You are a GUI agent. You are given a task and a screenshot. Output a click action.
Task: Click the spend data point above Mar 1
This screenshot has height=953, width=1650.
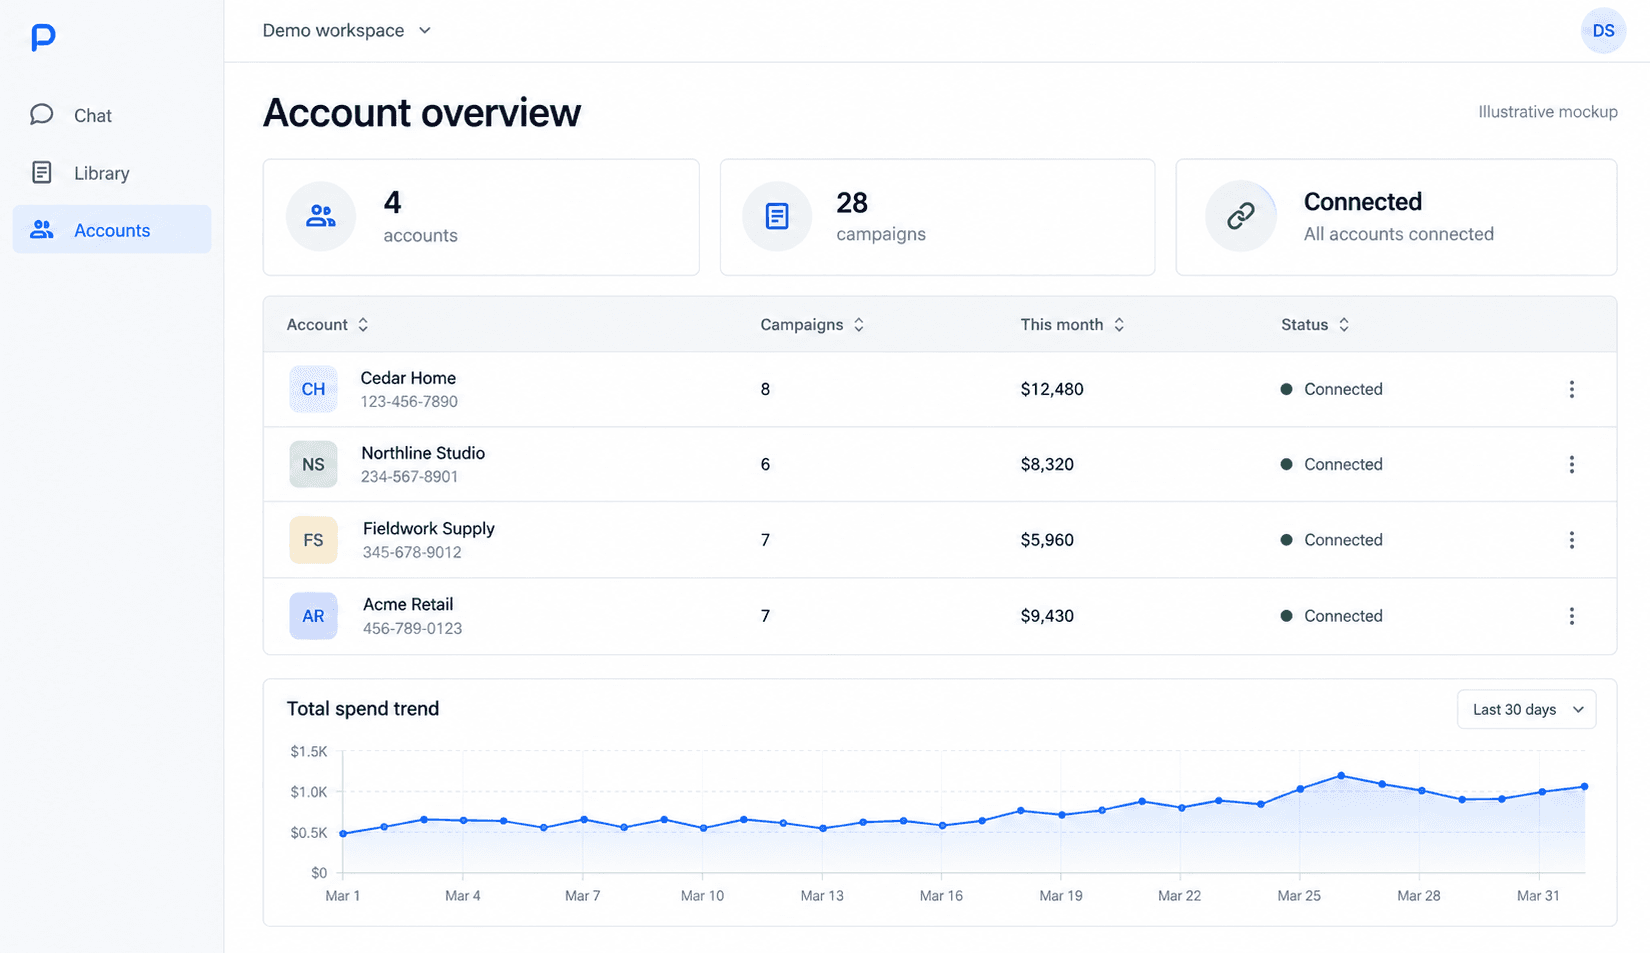[x=343, y=833]
